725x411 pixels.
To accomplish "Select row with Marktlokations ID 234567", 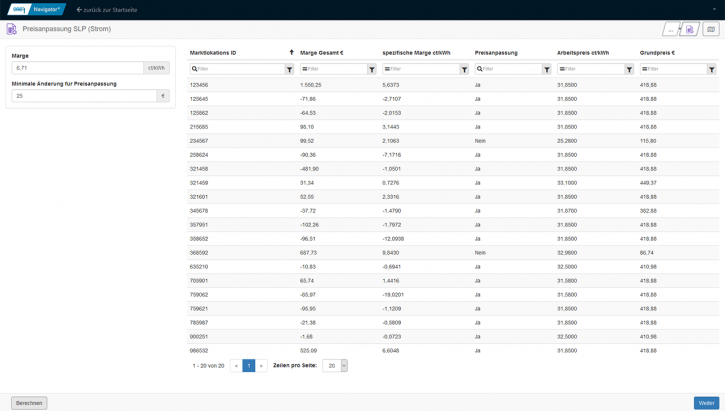I will 453,141.
